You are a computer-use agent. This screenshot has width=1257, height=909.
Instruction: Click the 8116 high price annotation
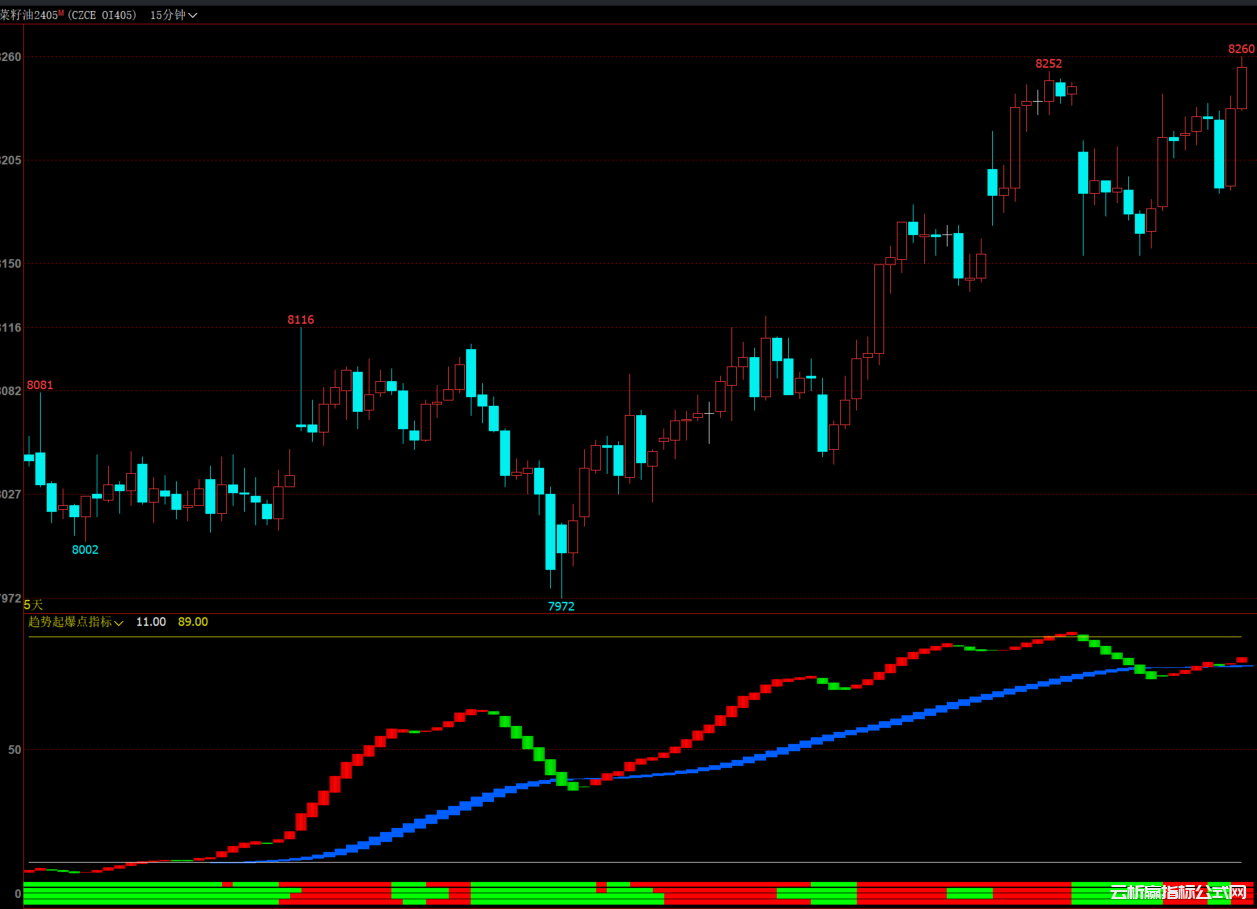pos(300,320)
